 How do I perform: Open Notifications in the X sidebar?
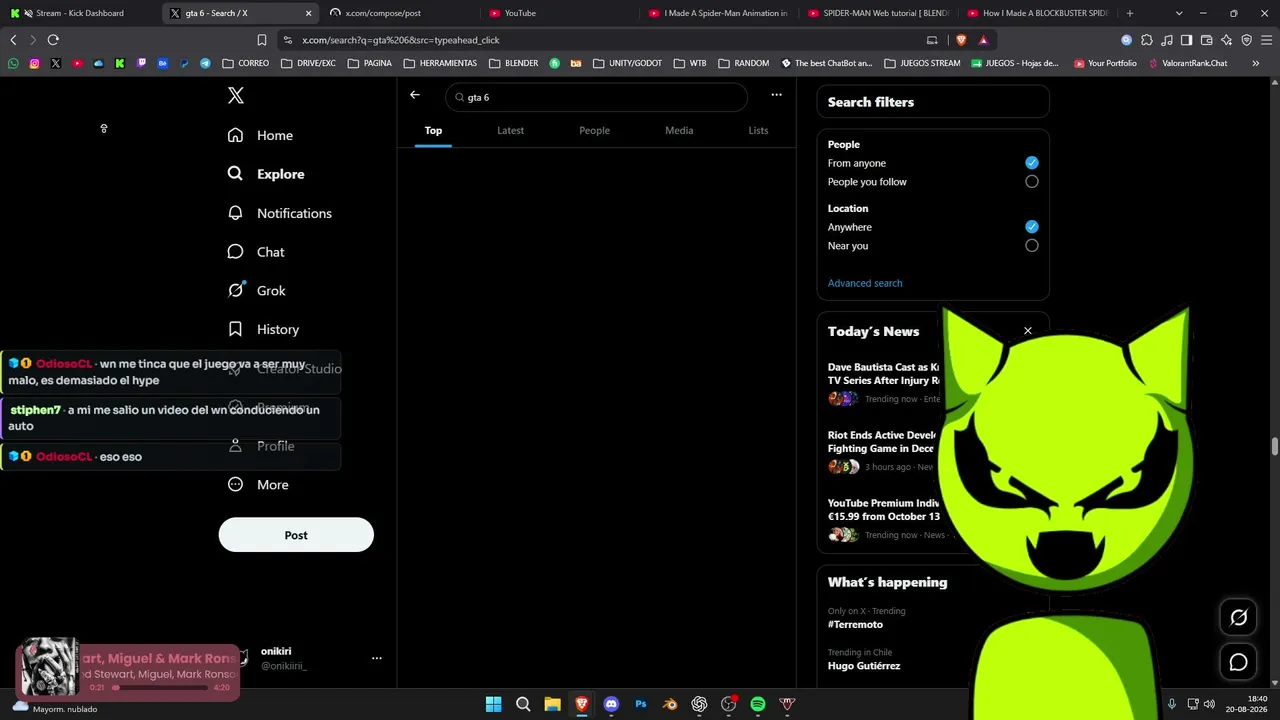279,213
